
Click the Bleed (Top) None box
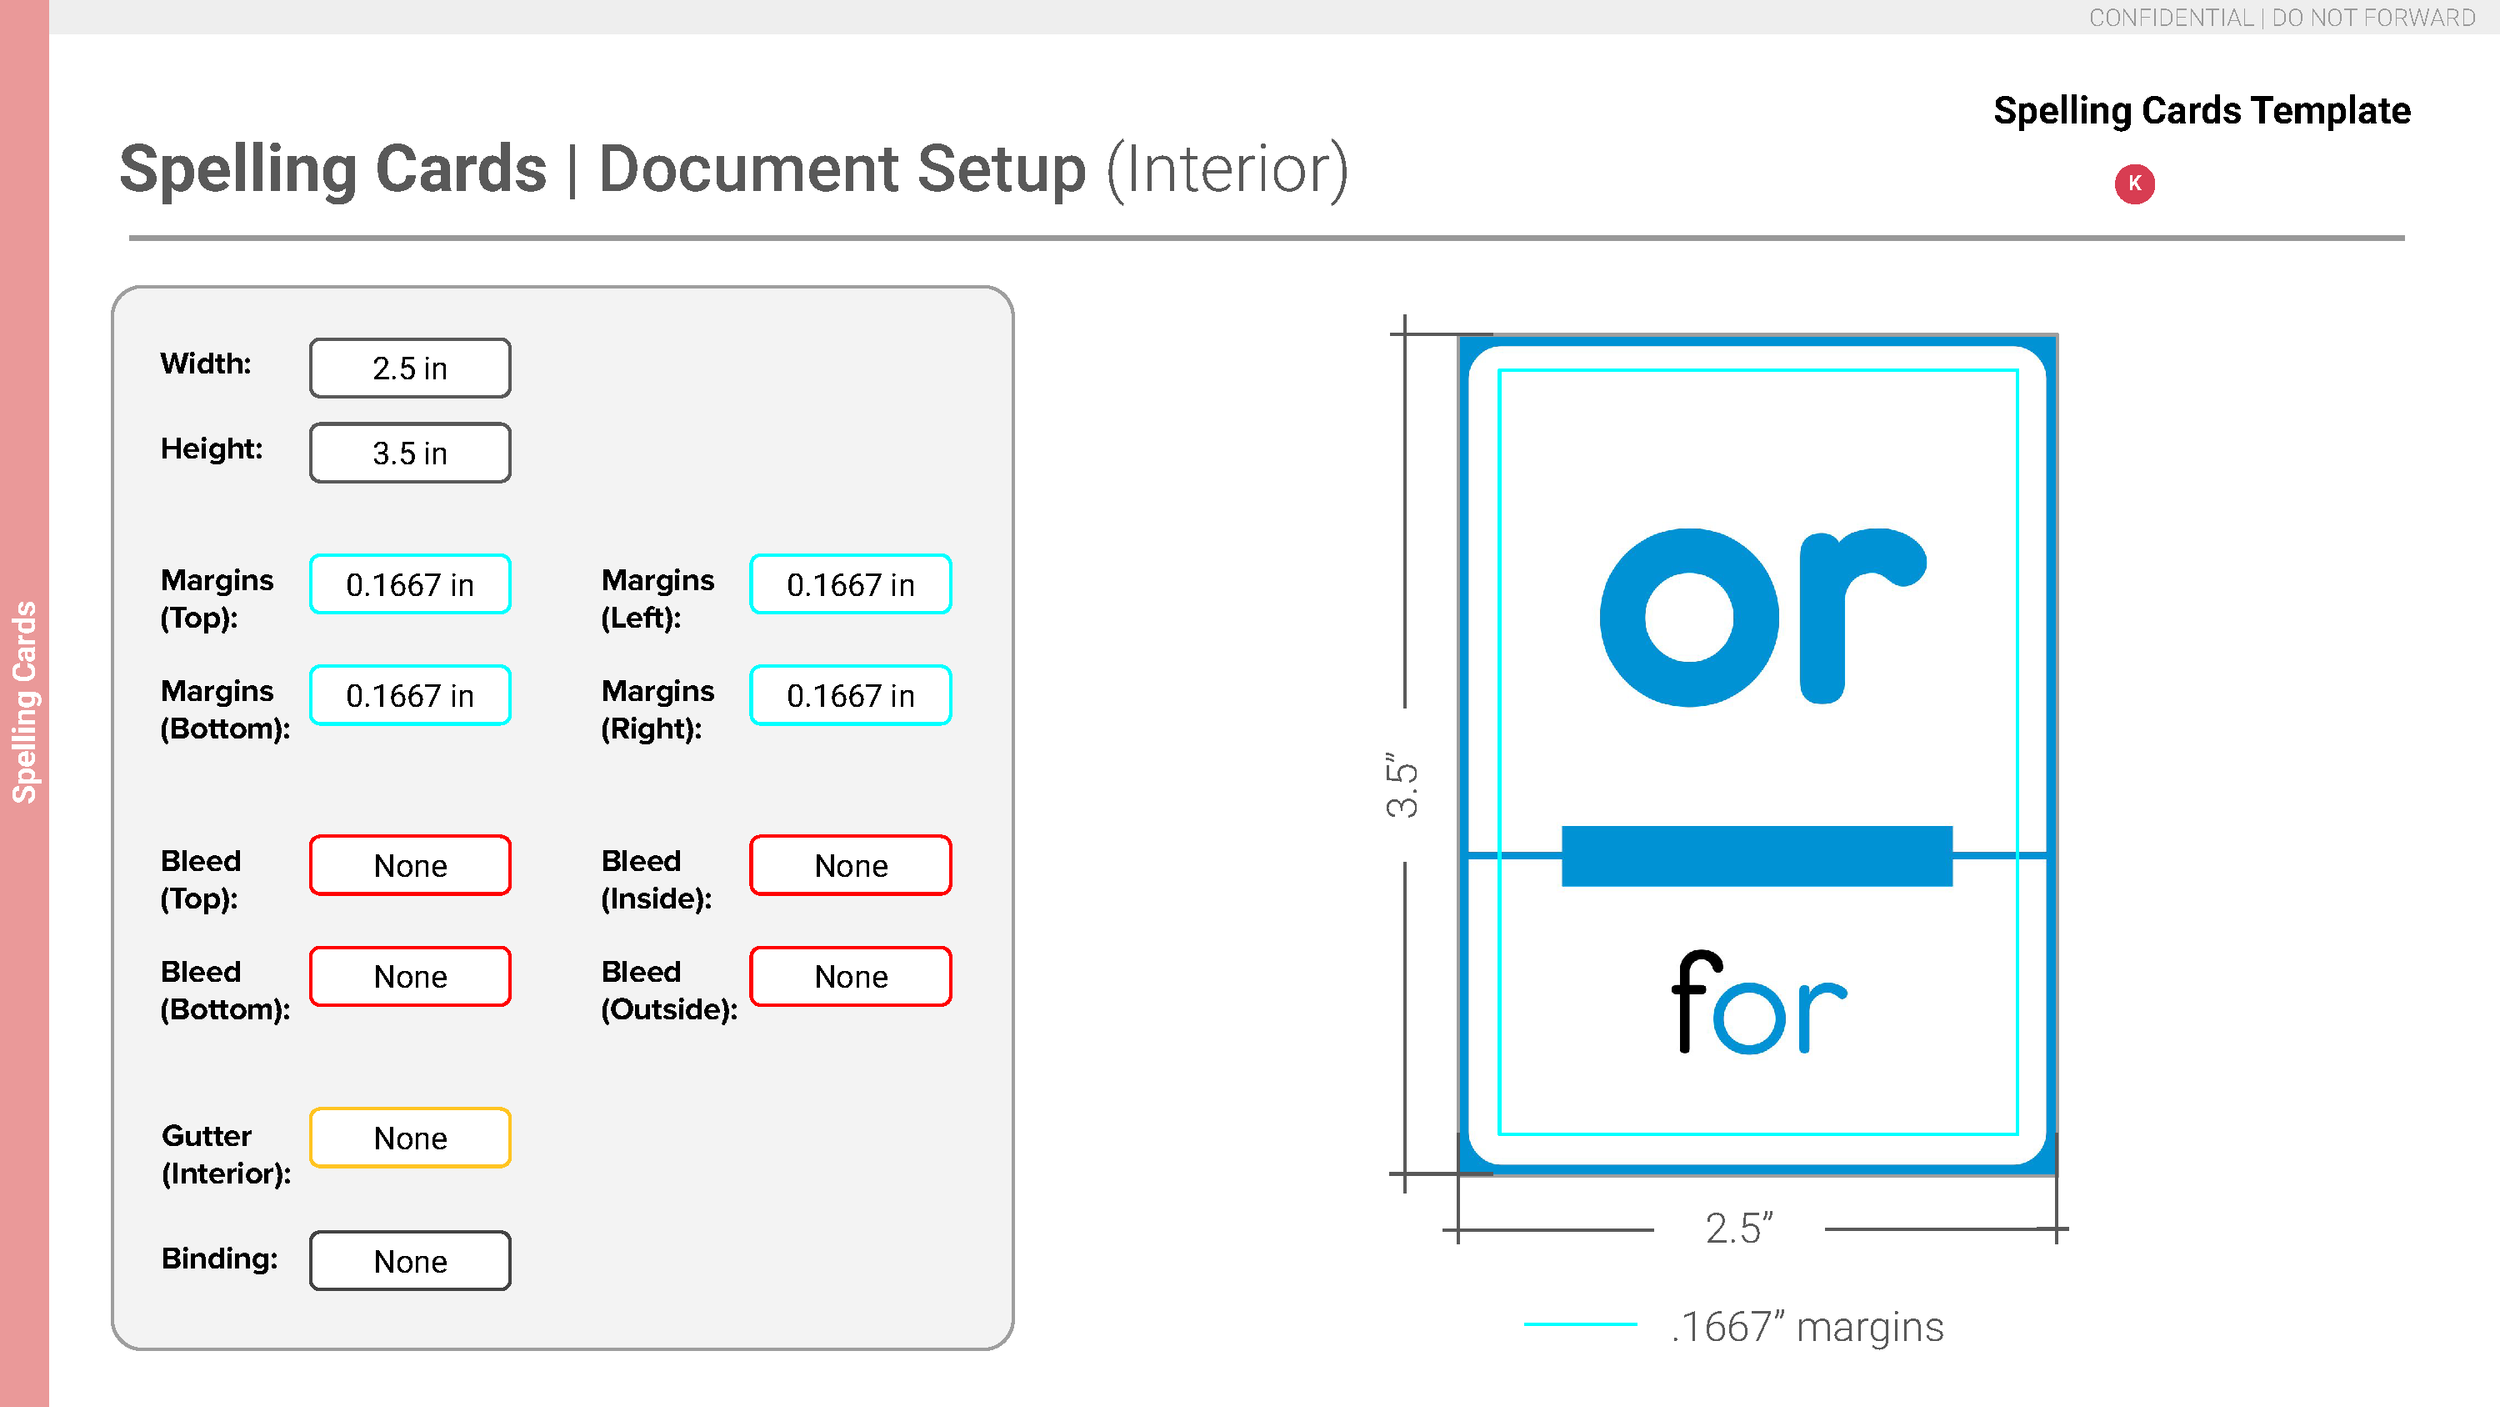pos(410,865)
